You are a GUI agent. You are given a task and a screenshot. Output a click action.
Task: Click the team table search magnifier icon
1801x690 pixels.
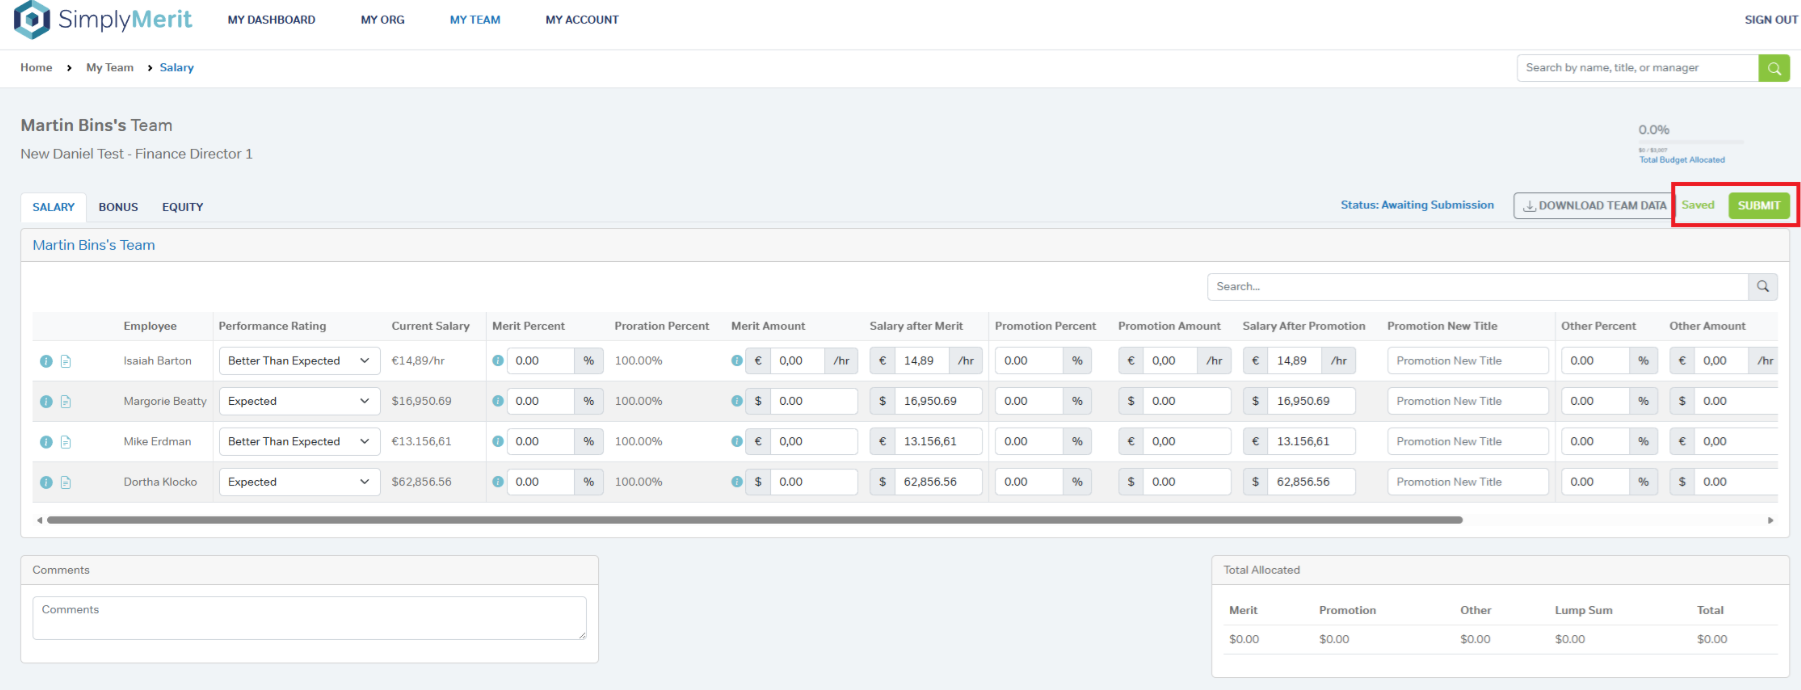pyautogui.click(x=1762, y=287)
